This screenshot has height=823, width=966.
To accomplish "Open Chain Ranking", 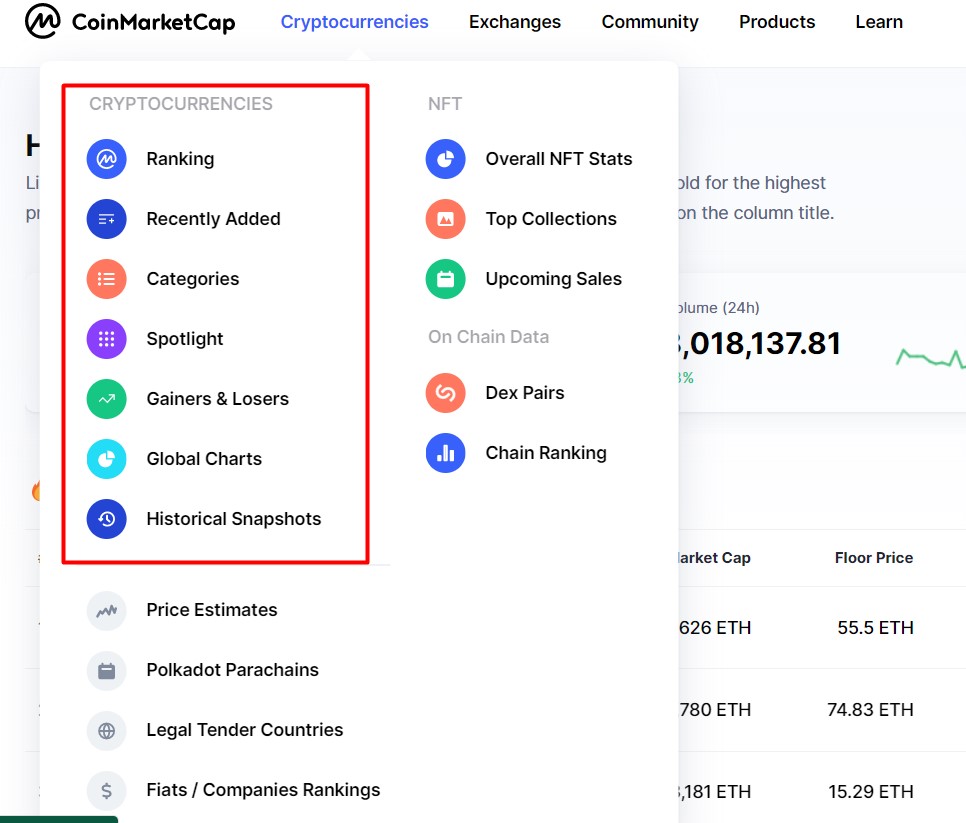I will click(x=546, y=453).
